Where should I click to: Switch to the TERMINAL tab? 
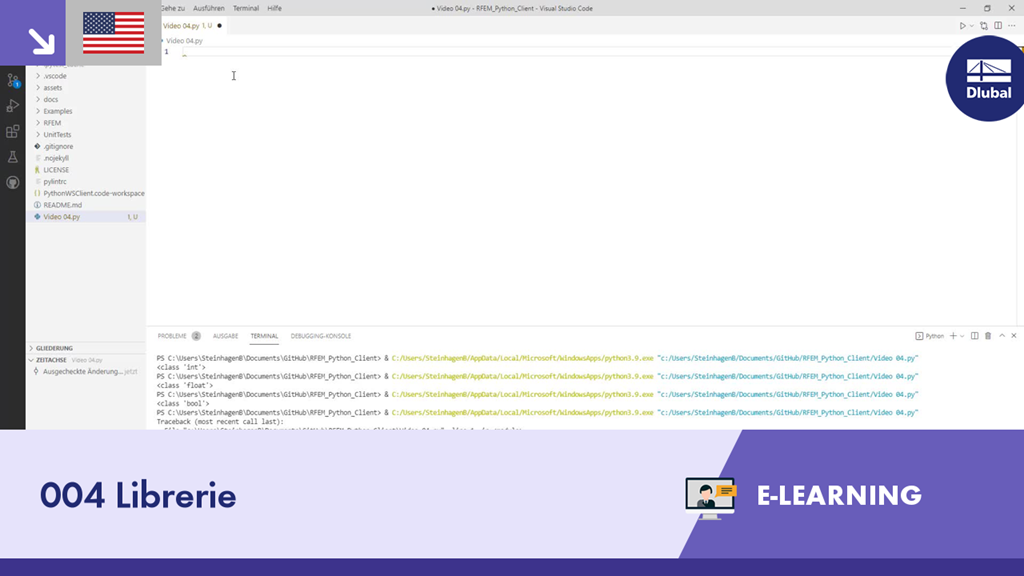(x=264, y=336)
